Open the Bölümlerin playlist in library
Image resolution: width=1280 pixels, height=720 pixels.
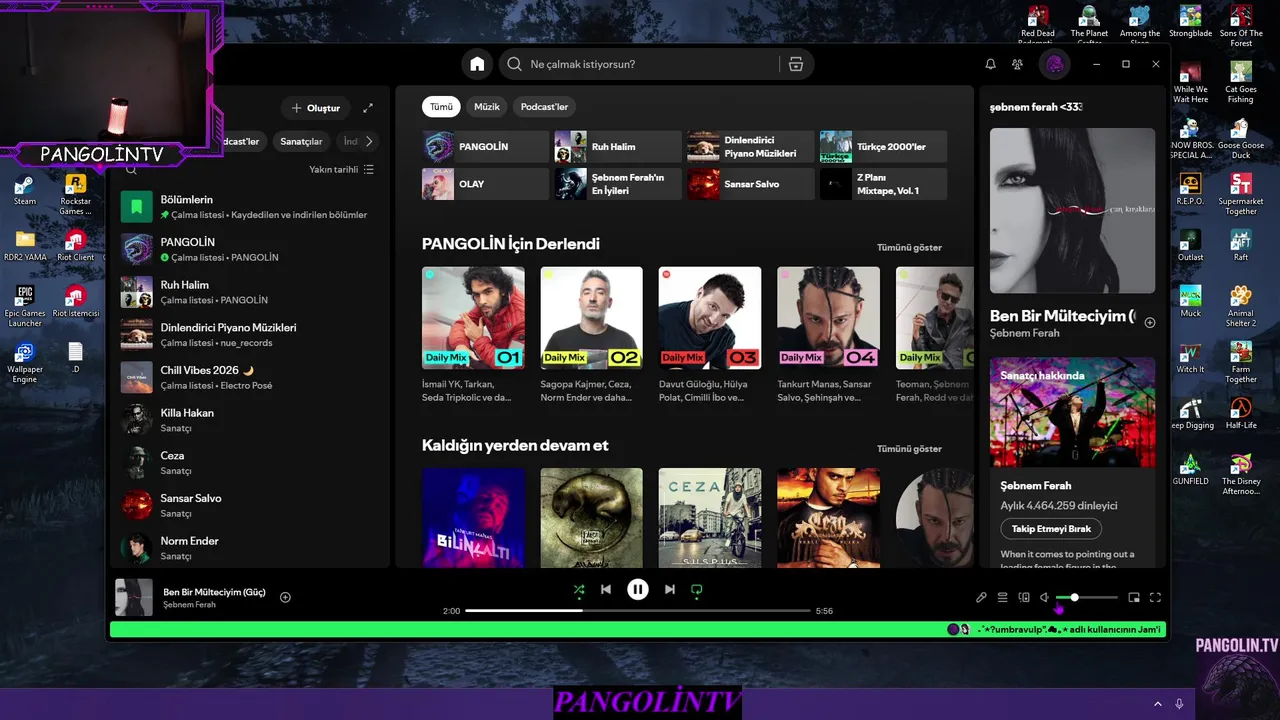pyautogui.click(x=248, y=206)
